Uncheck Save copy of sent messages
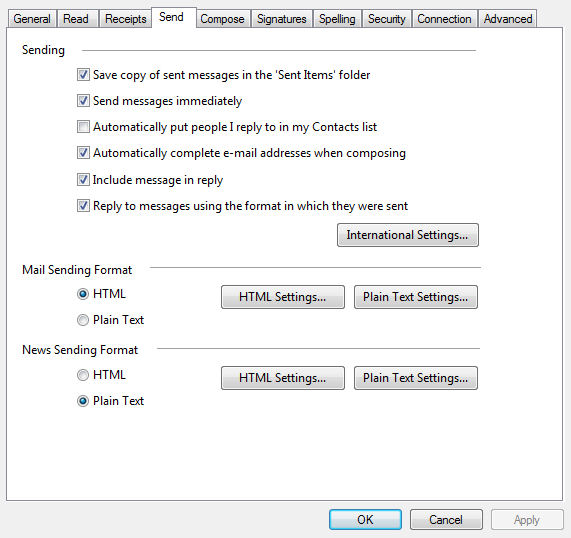This screenshot has height=538, width=571. point(83,75)
